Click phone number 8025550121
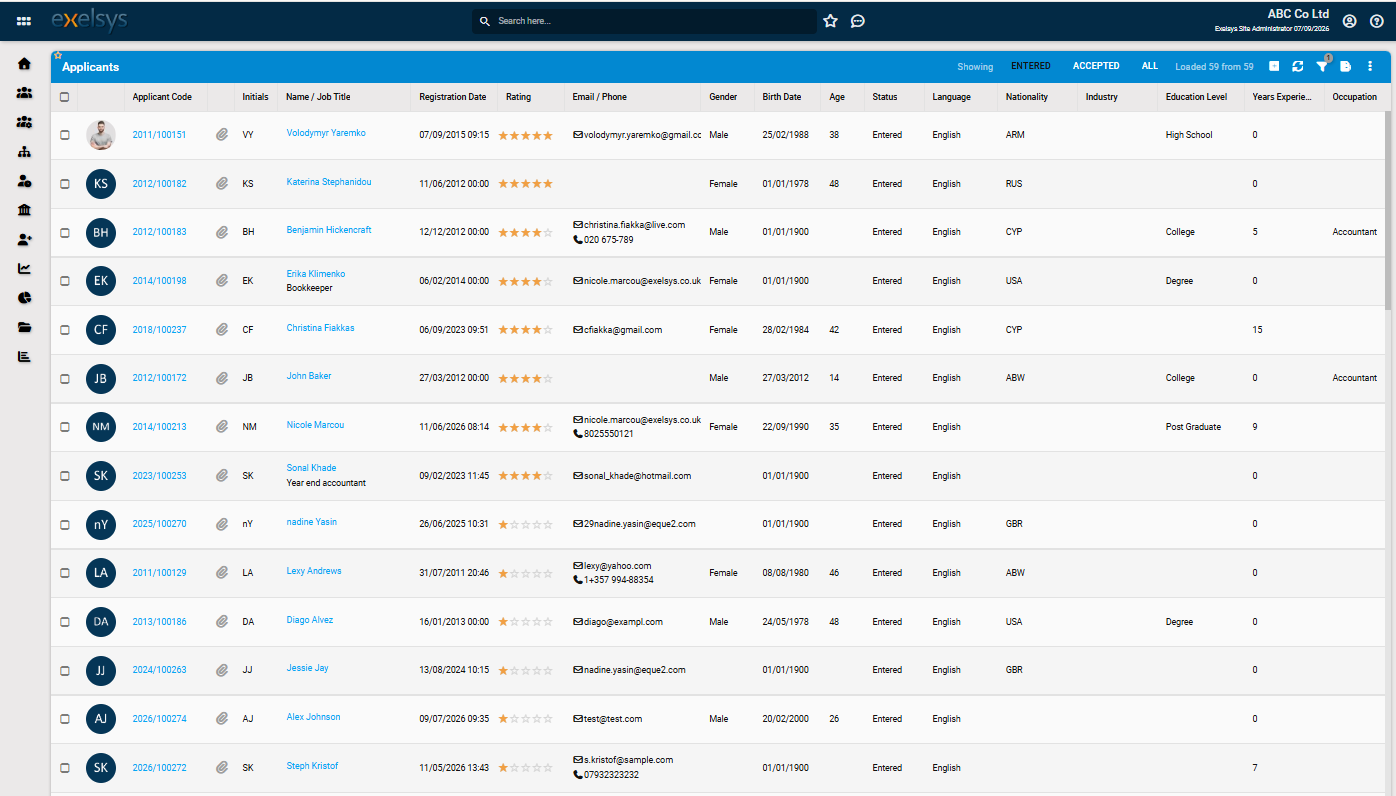 point(609,434)
